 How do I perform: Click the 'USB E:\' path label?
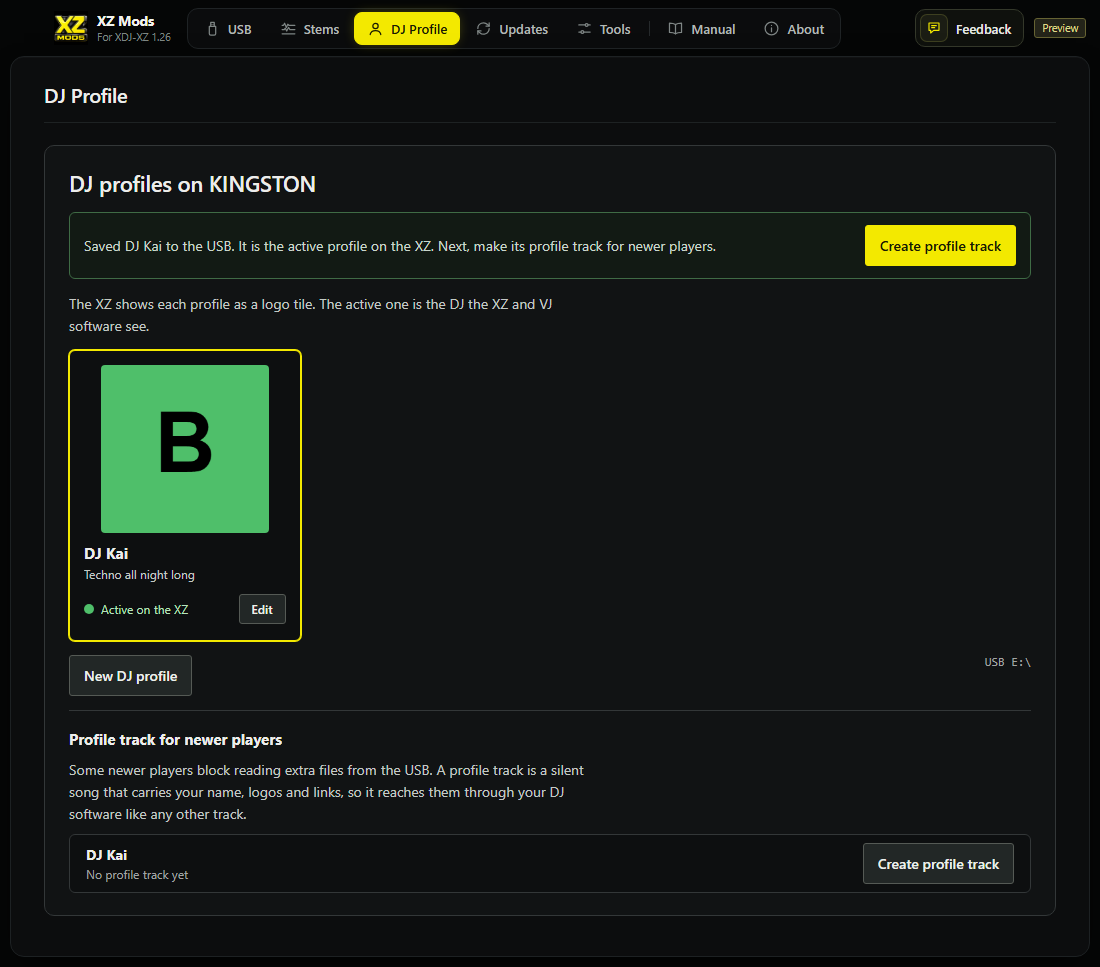coord(1007,662)
